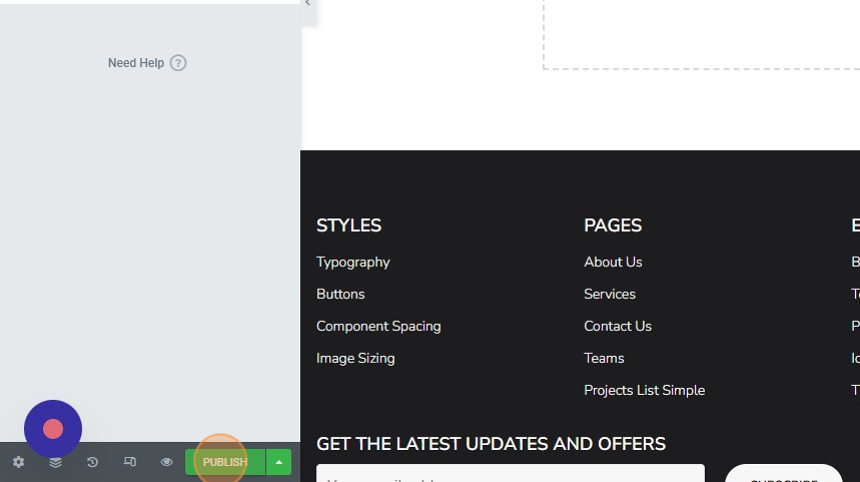Select the PAGES footer heading

tap(613, 225)
